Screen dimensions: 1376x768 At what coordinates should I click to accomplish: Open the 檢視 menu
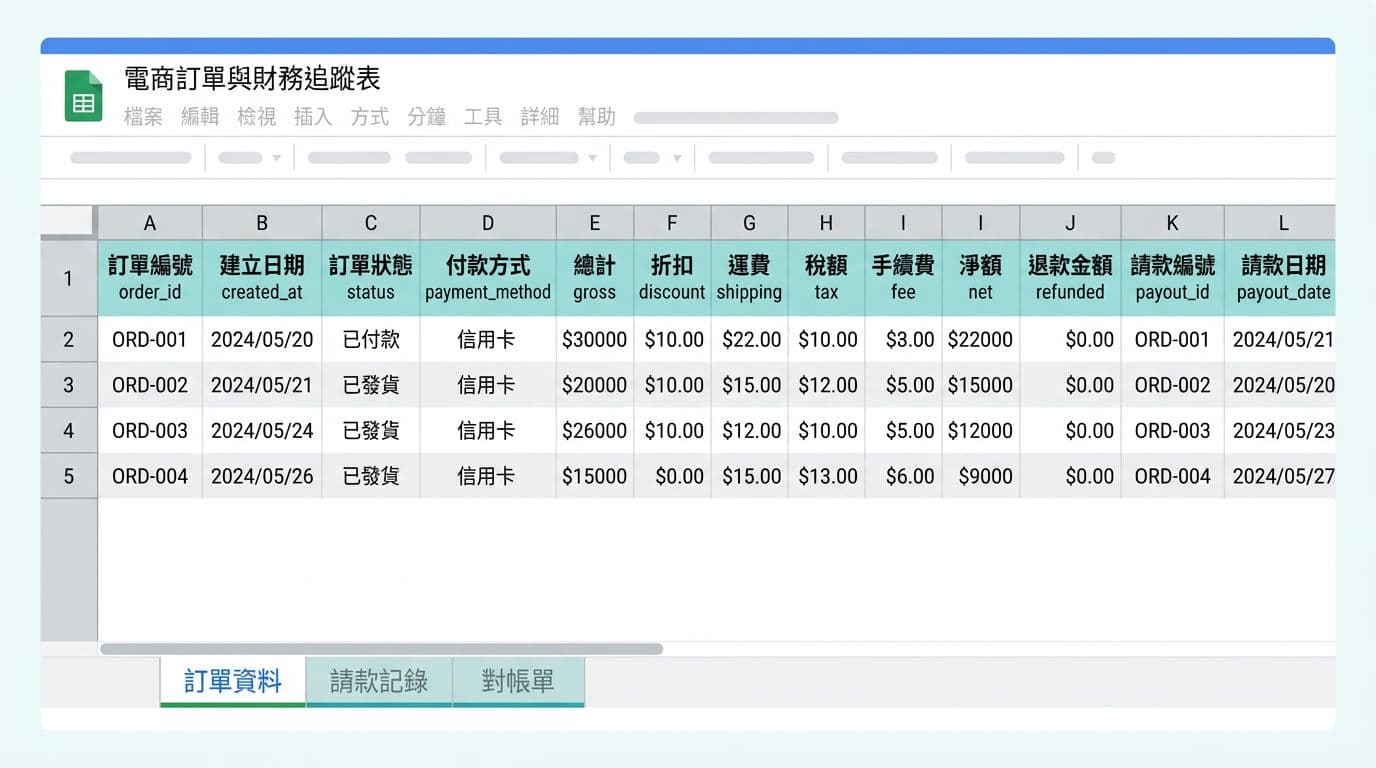coord(257,117)
